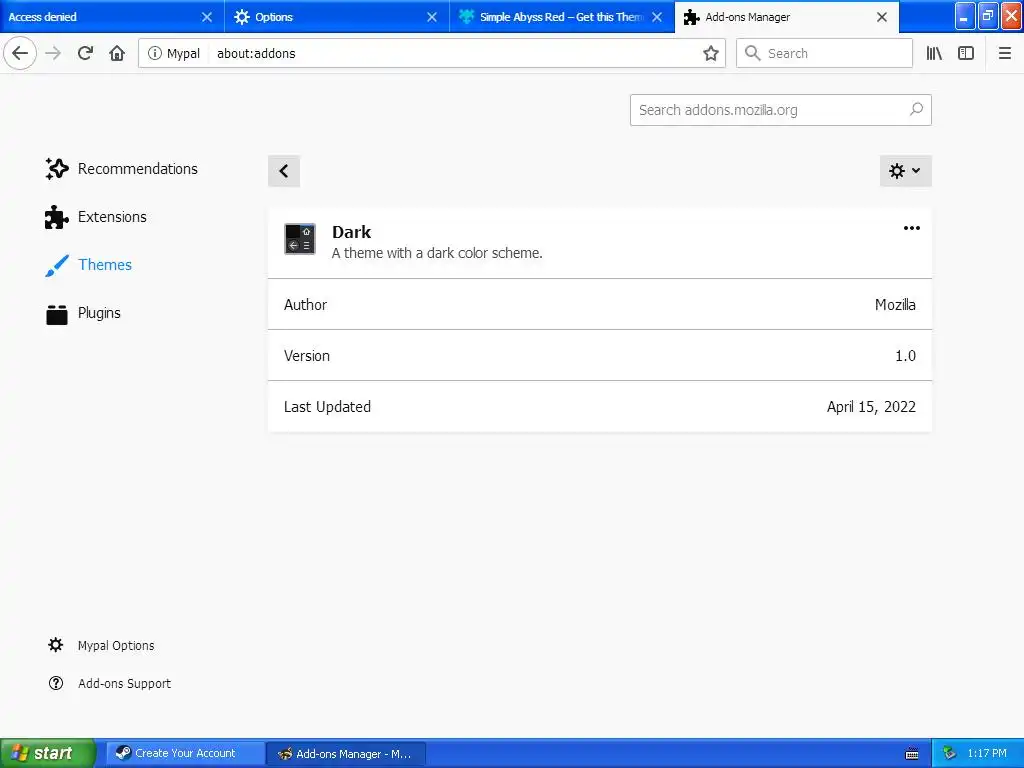
Task: Click the Dark theme preview icon
Action: [300, 239]
